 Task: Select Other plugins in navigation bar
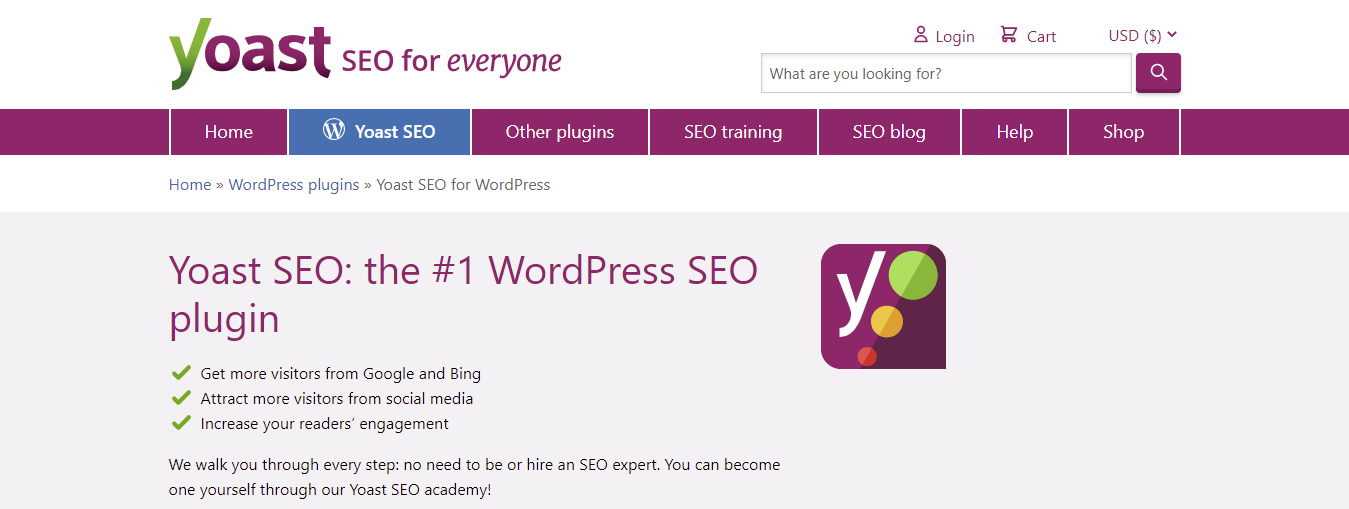point(560,132)
